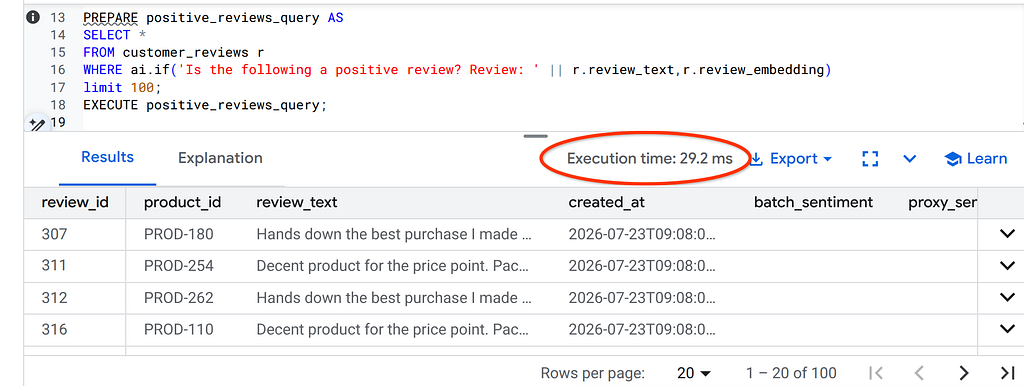Click review text in row 307
Screen dimensions: 1024x386
(x=394, y=234)
